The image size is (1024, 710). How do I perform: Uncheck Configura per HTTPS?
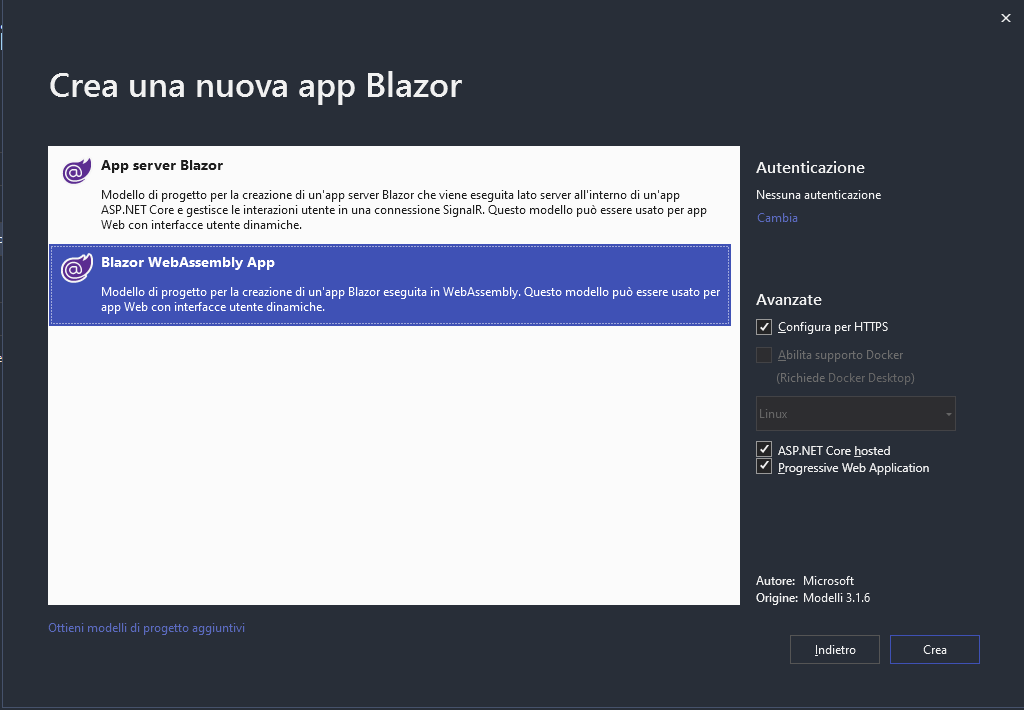(764, 326)
